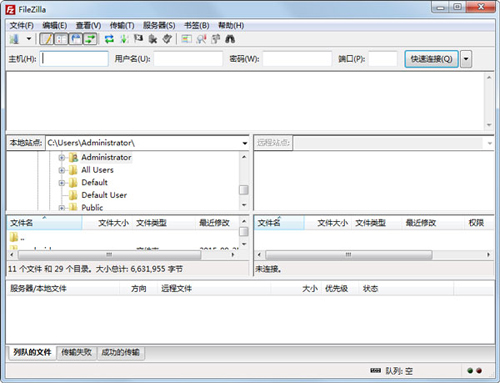Open the 查看(V) menu
This screenshot has height=383, width=500.
pyautogui.click(x=88, y=25)
